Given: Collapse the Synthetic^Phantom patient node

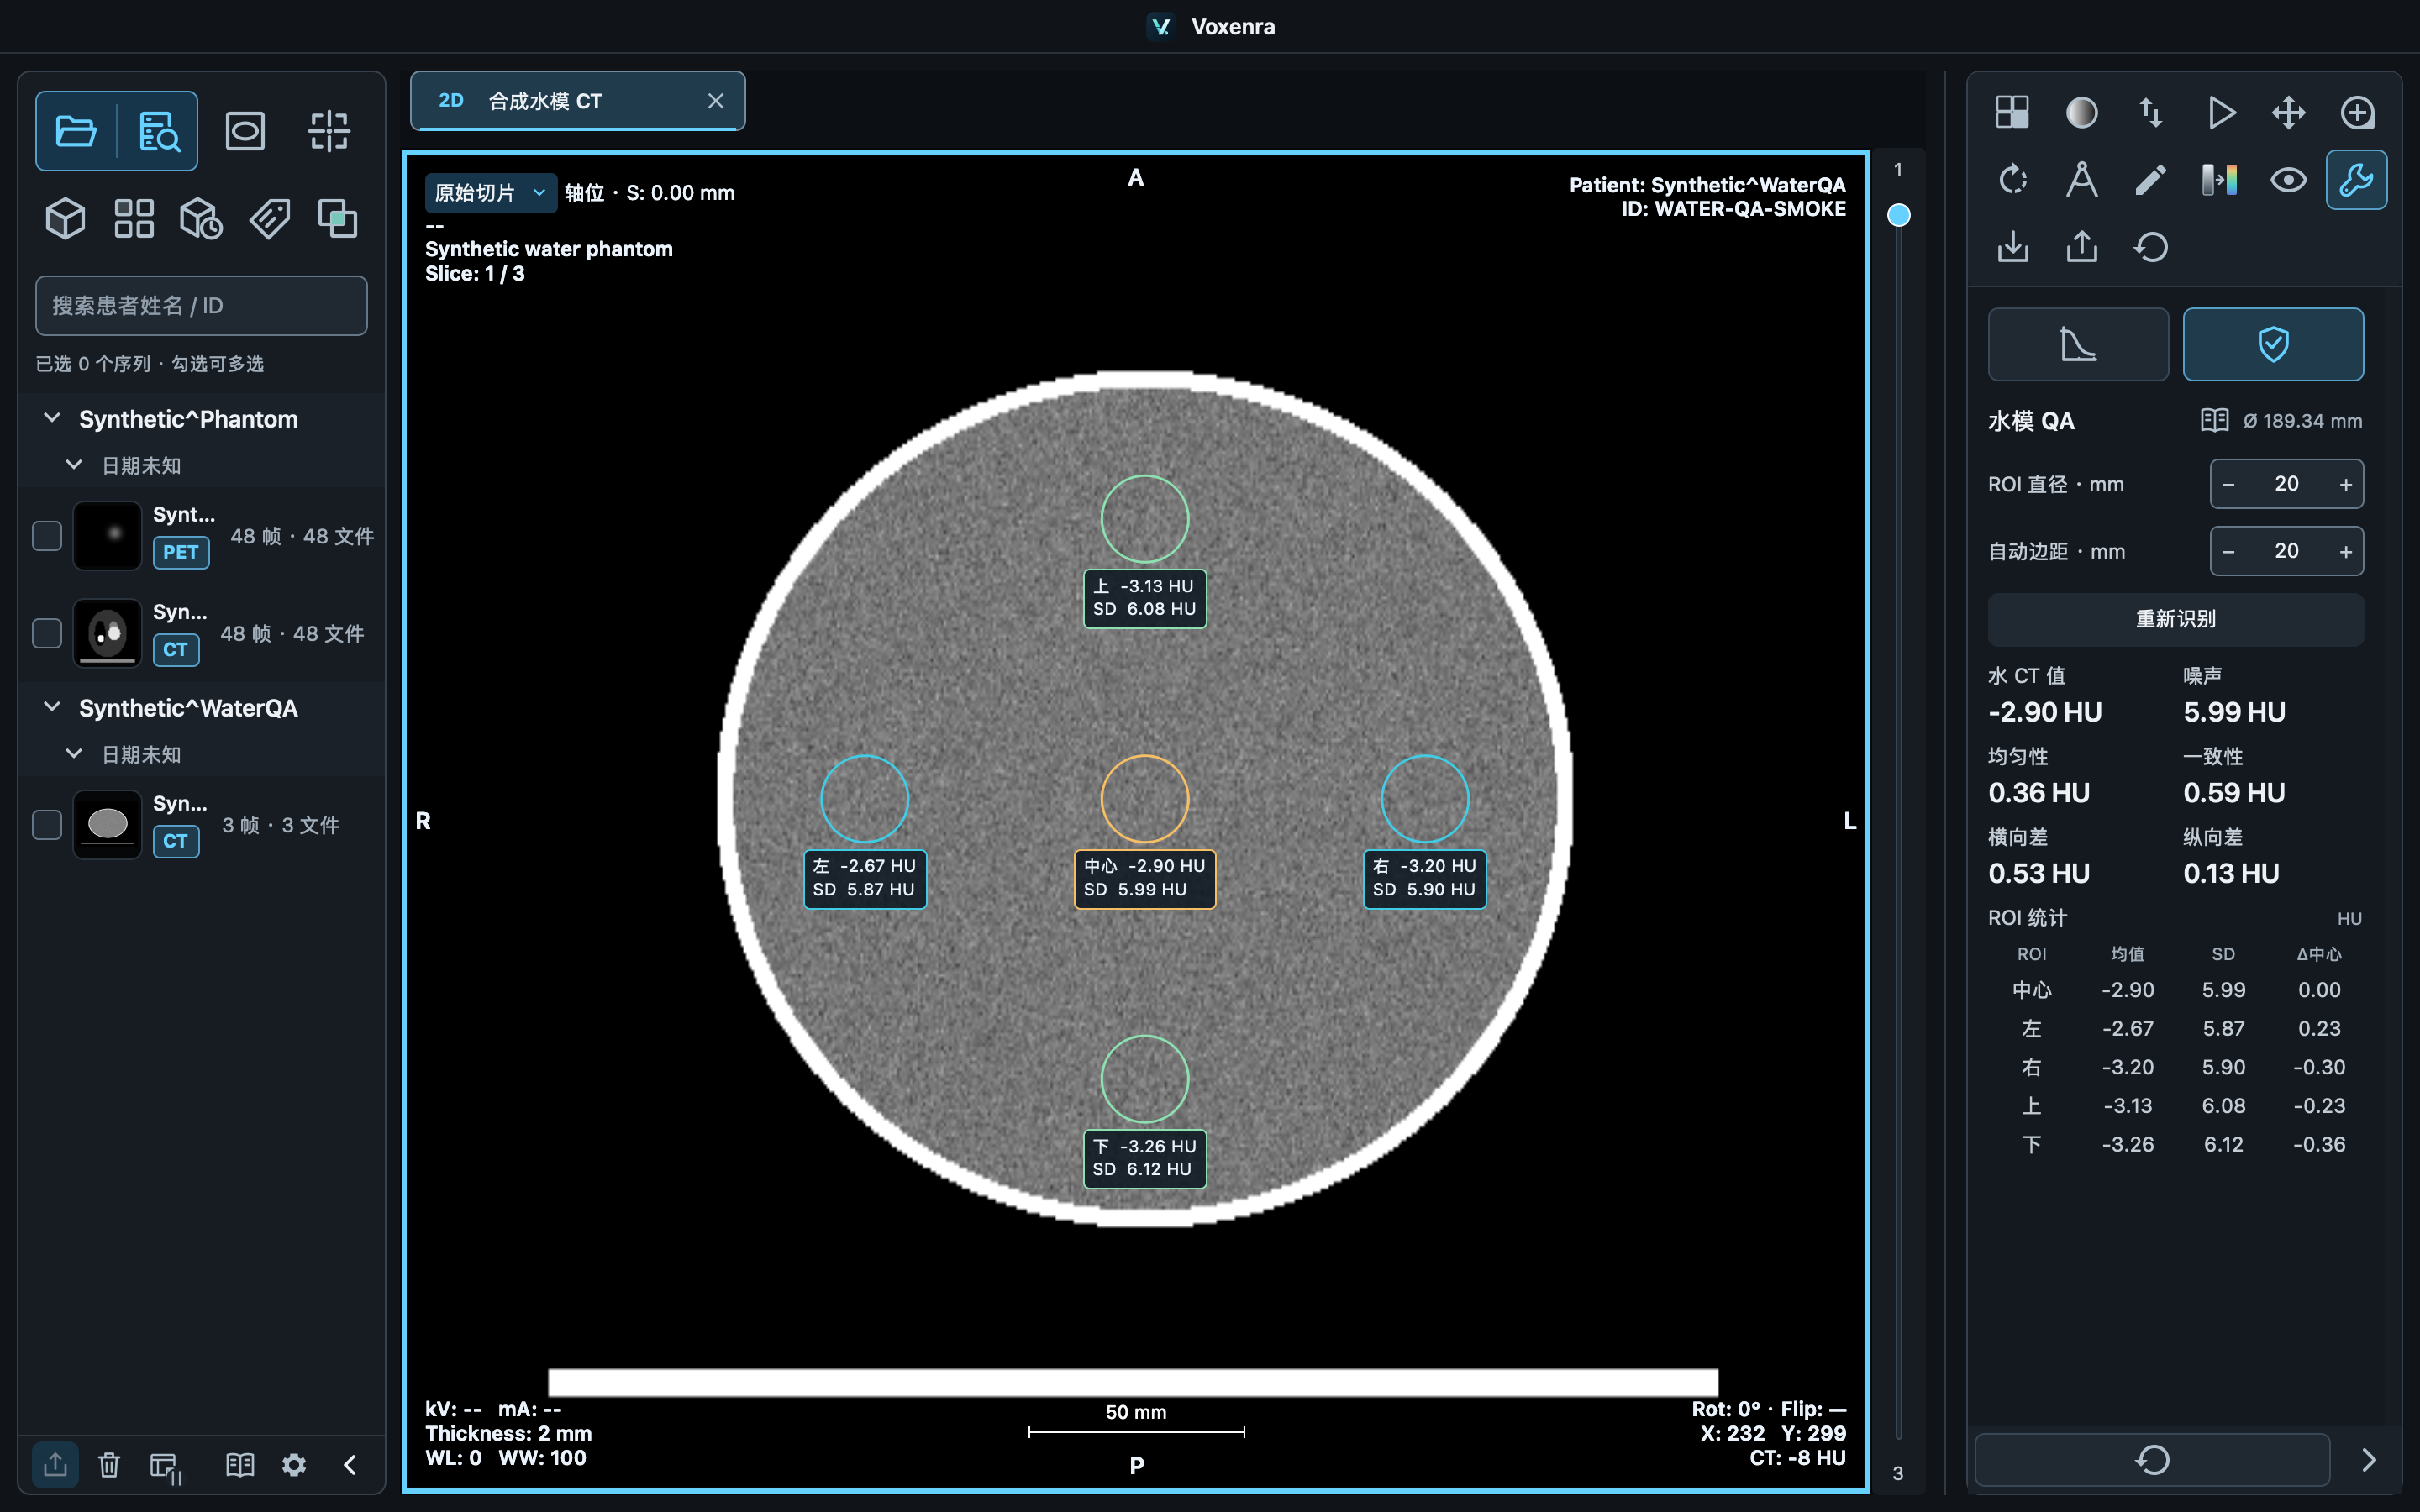Looking at the screenshot, I should pyautogui.click(x=52, y=418).
